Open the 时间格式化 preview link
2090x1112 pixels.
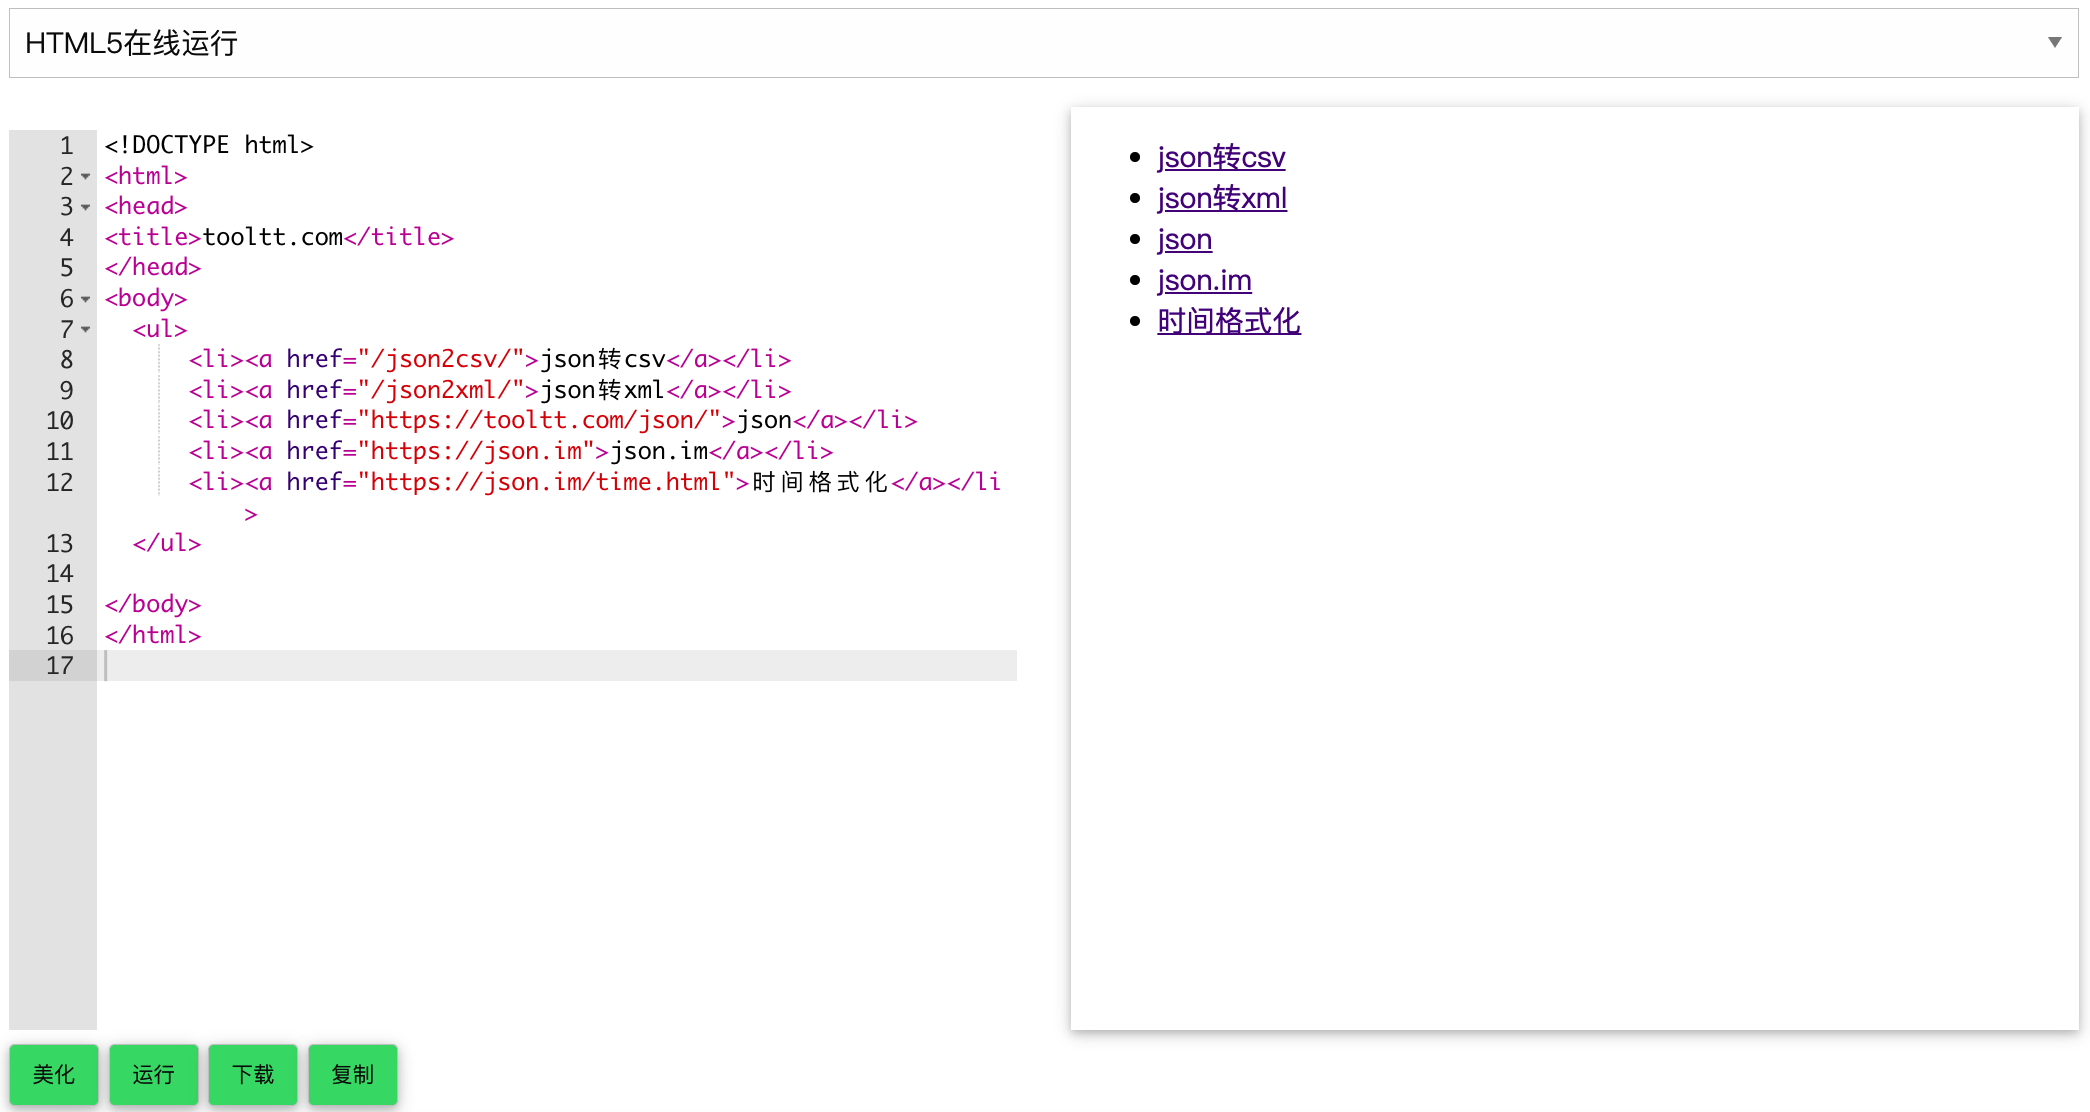coord(1228,322)
